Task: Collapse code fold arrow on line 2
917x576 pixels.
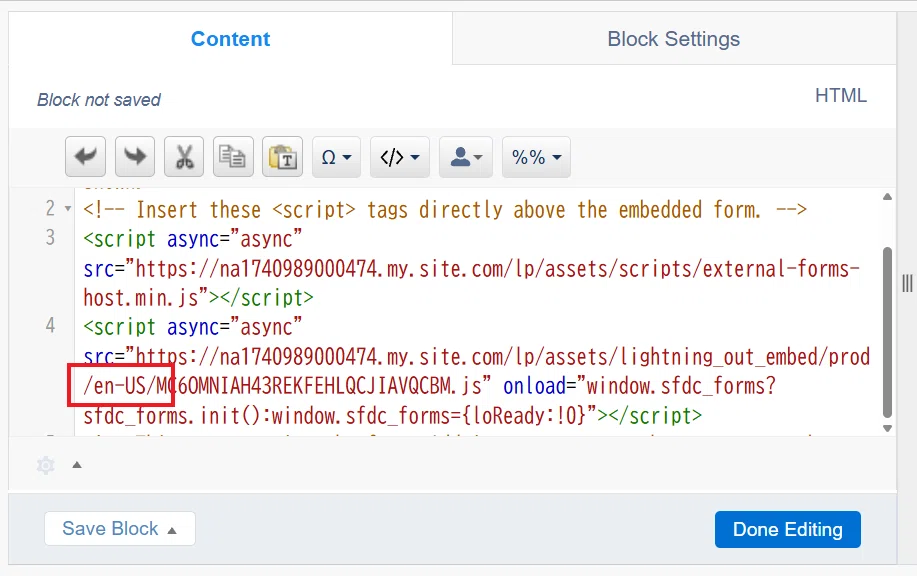Action: pyautogui.click(x=68, y=209)
